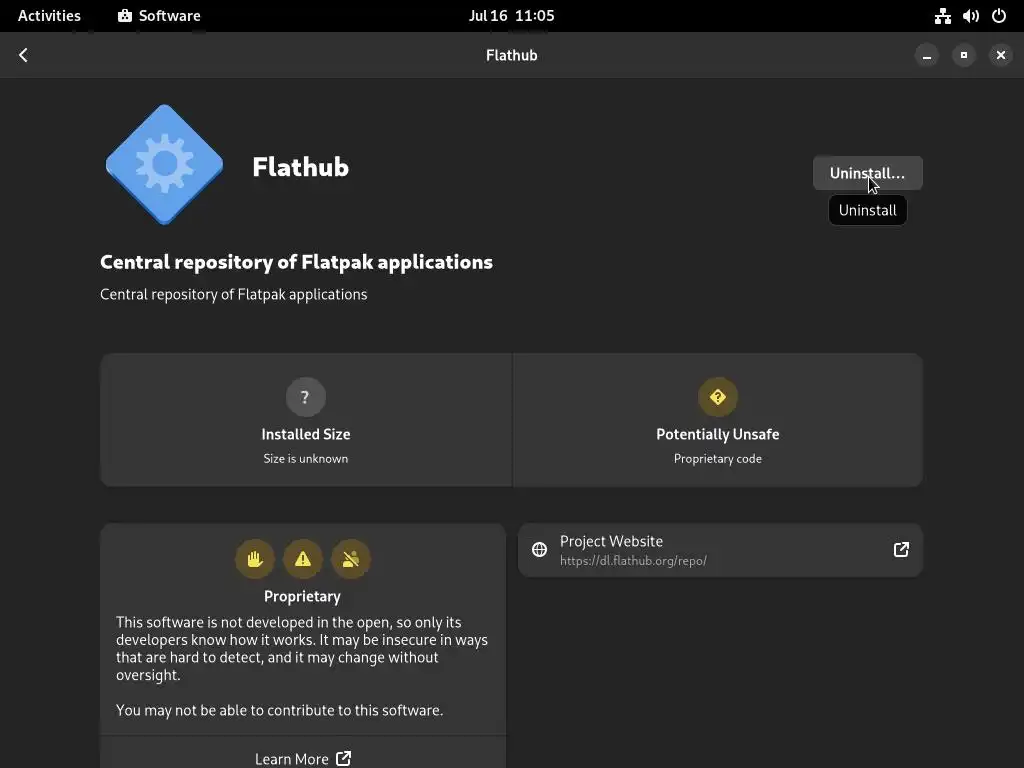1024x768 pixels.
Task: Click the bold Central repository of Flatpak applications heading
Action: click(x=296, y=262)
